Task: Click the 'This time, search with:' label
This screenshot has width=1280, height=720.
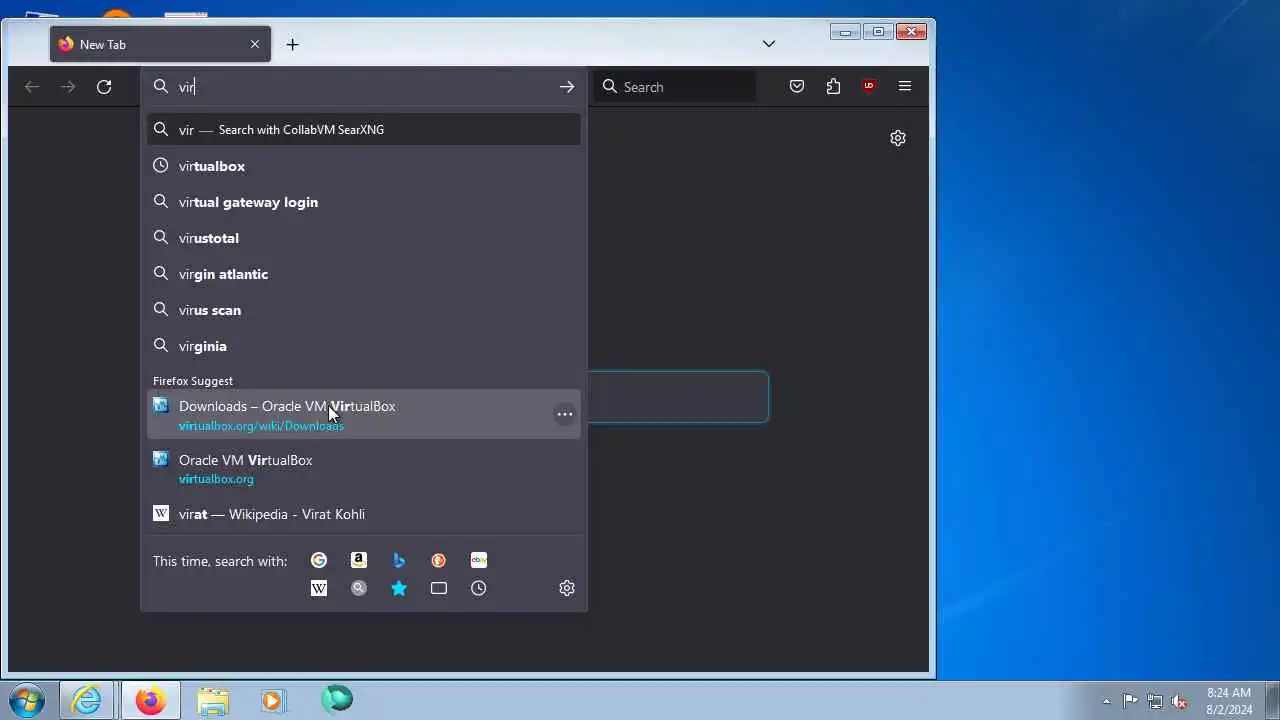Action: (220, 561)
